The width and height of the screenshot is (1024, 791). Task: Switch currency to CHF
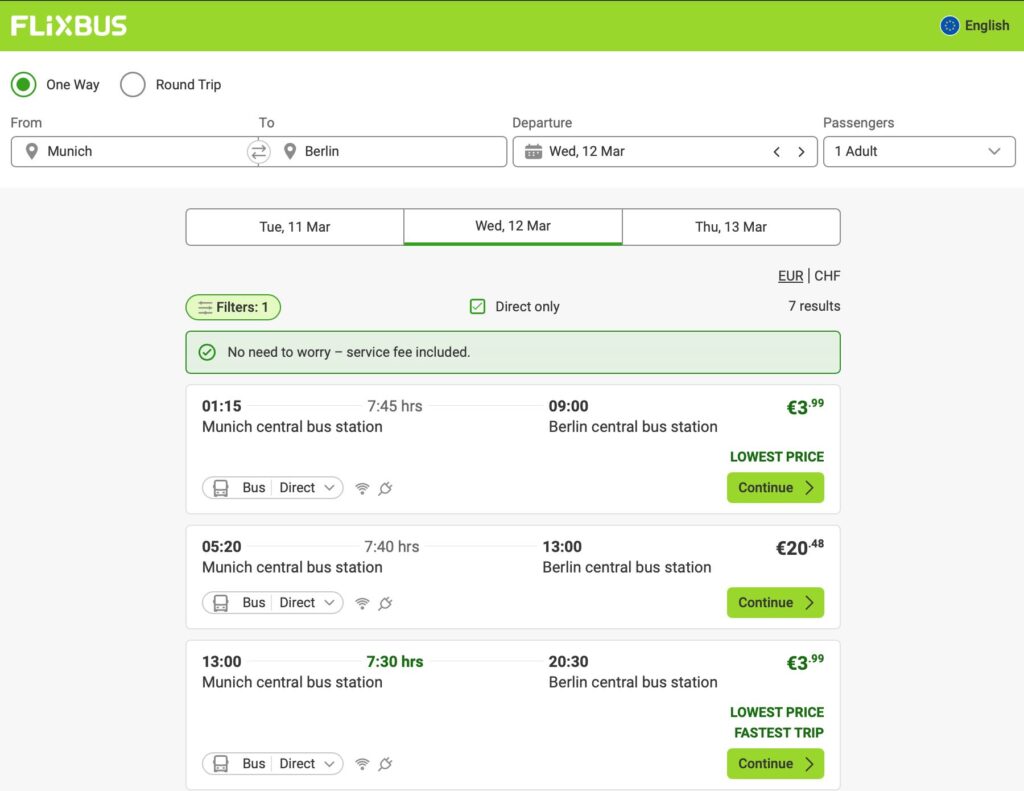point(827,276)
